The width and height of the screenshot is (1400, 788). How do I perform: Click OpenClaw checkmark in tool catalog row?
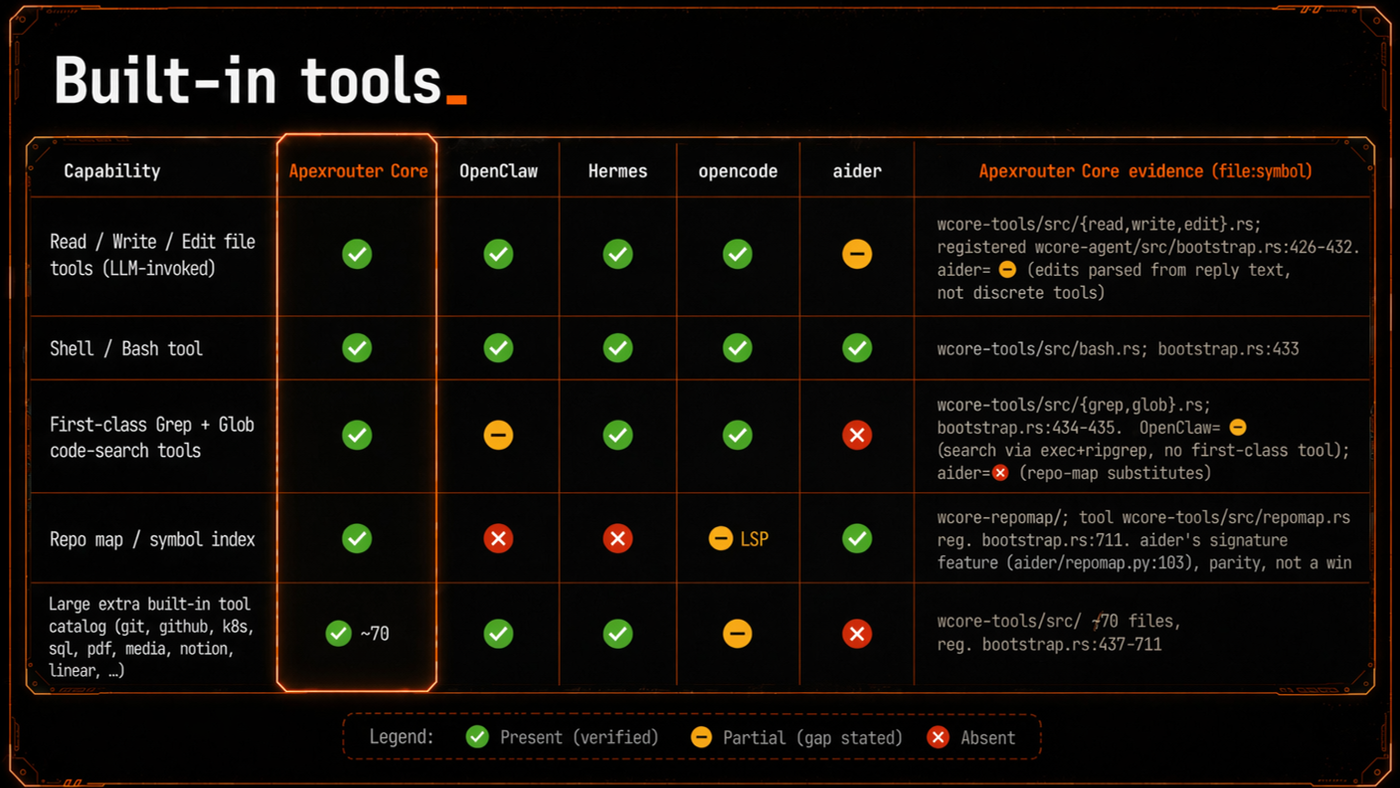coord(498,633)
